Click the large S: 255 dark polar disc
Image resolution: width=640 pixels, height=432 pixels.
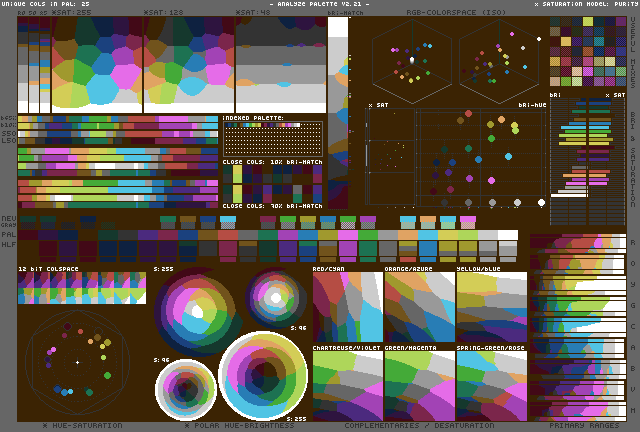click(196, 312)
